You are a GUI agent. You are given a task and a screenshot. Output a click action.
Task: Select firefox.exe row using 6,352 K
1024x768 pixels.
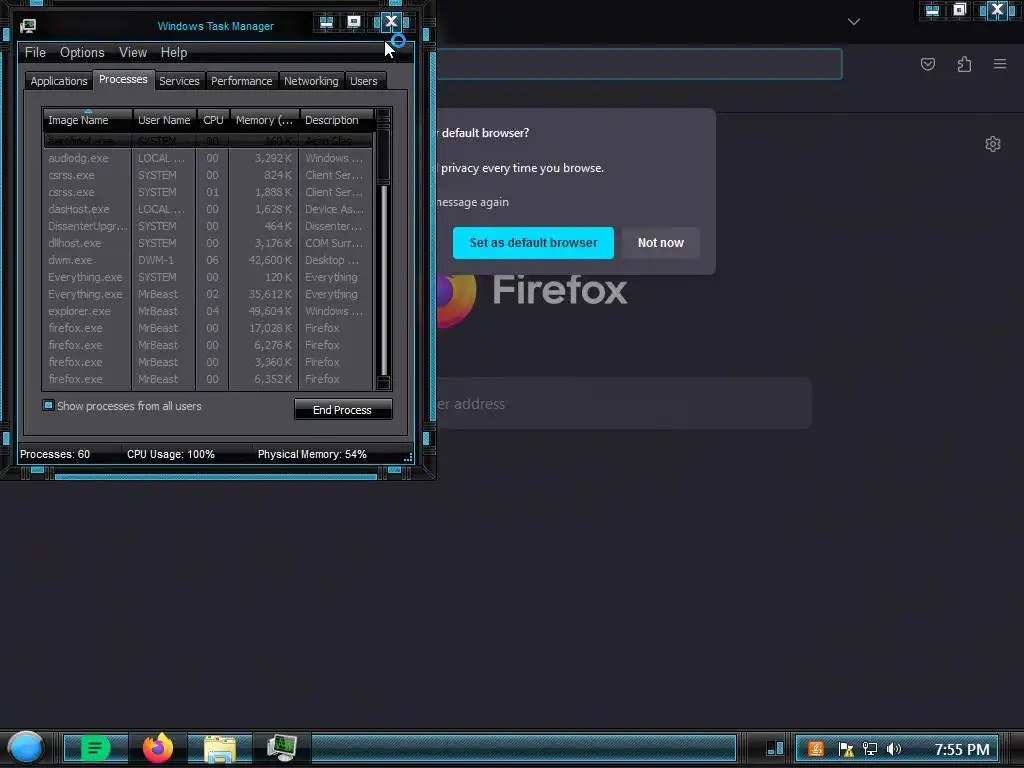point(208,379)
